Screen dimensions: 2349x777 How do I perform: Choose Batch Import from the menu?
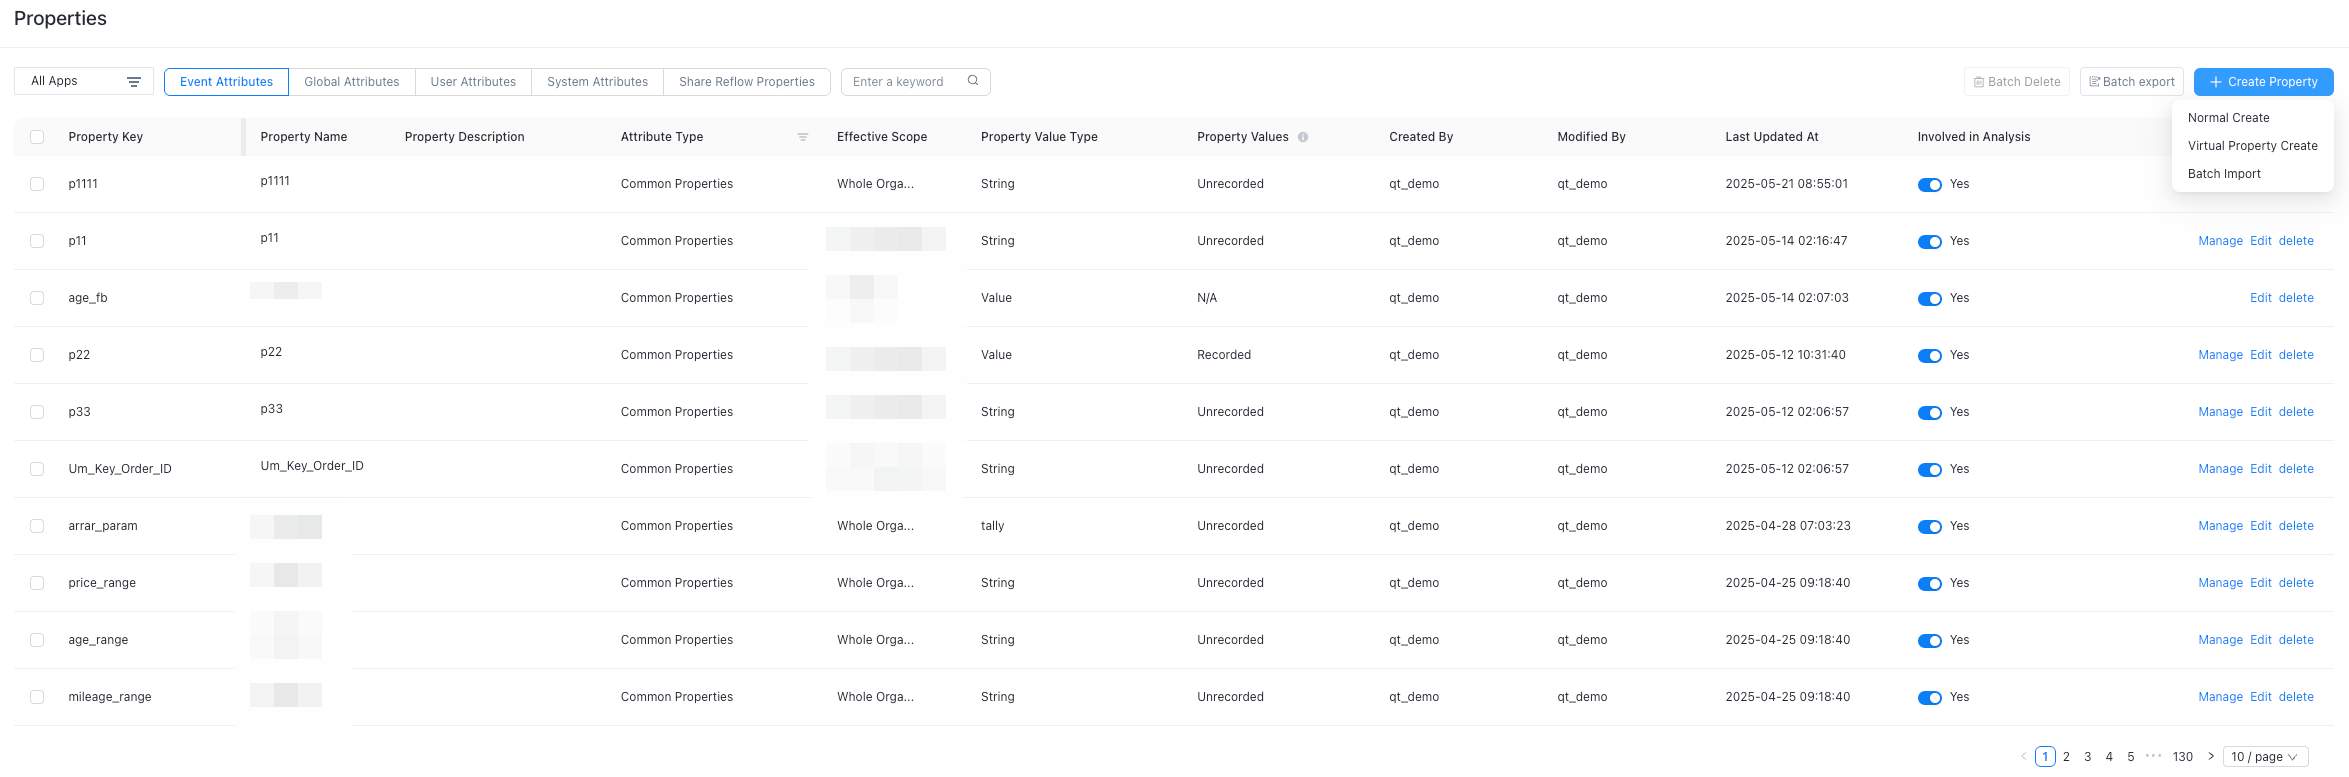coord(2252,174)
